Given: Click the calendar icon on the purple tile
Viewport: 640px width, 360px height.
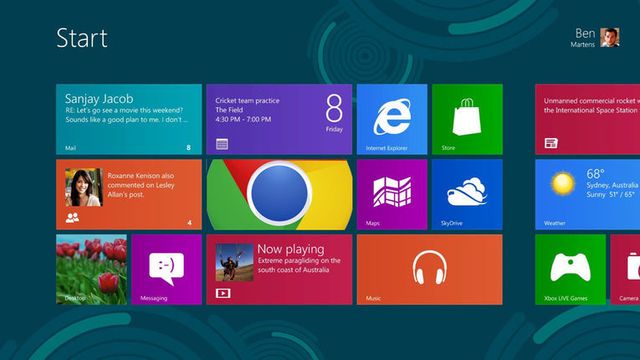Looking at the screenshot, I should point(222,144).
